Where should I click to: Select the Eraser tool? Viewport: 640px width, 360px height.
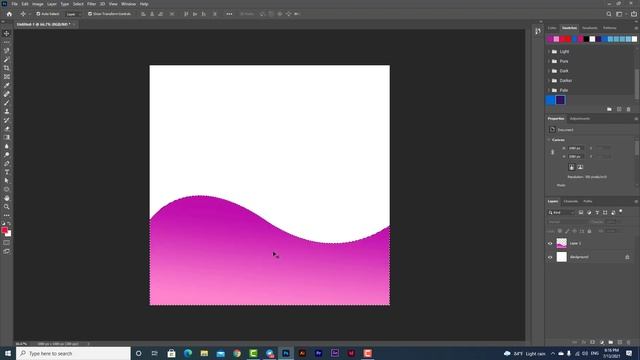[7, 129]
